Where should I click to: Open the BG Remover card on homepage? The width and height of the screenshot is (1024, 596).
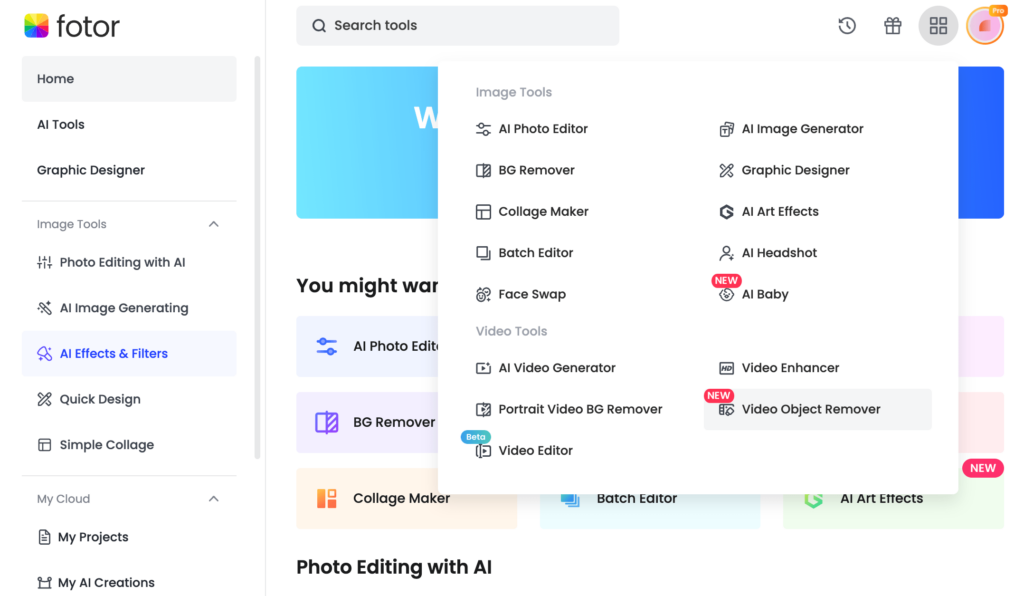point(367,422)
